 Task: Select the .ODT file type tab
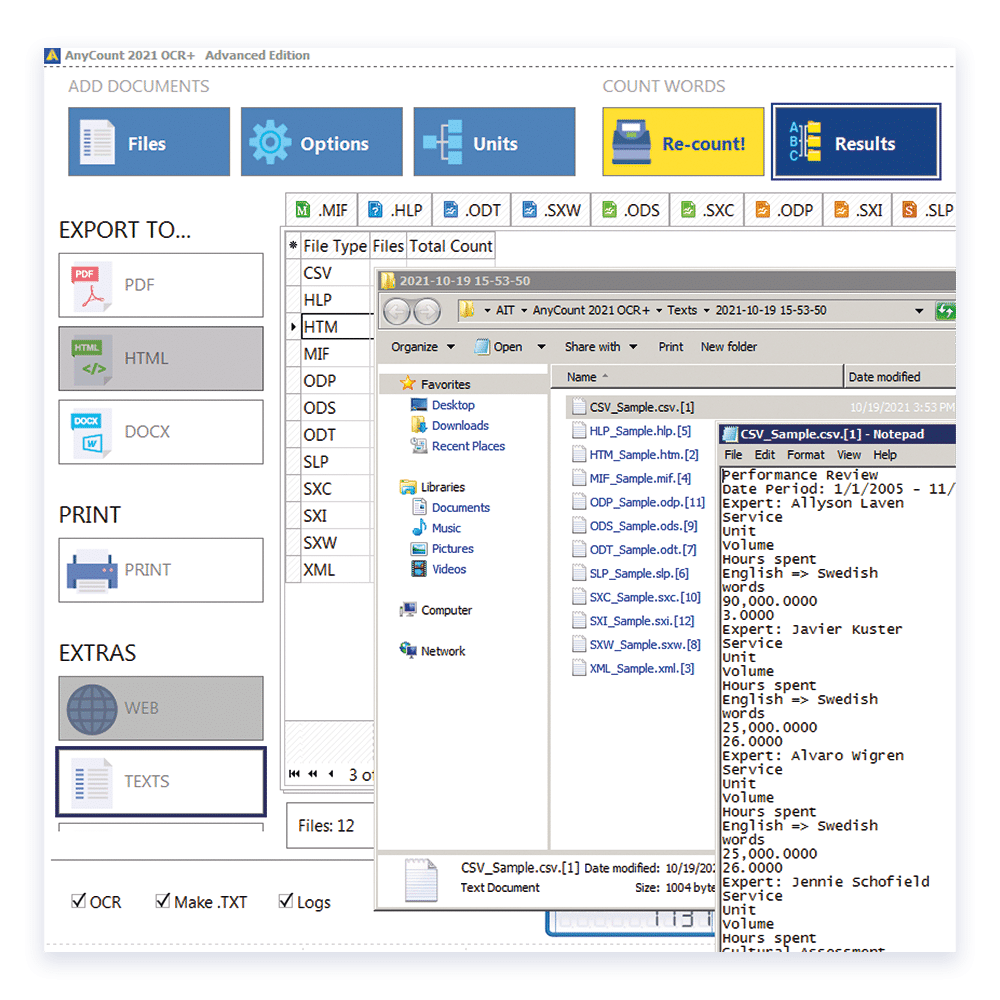pos(473,210)
